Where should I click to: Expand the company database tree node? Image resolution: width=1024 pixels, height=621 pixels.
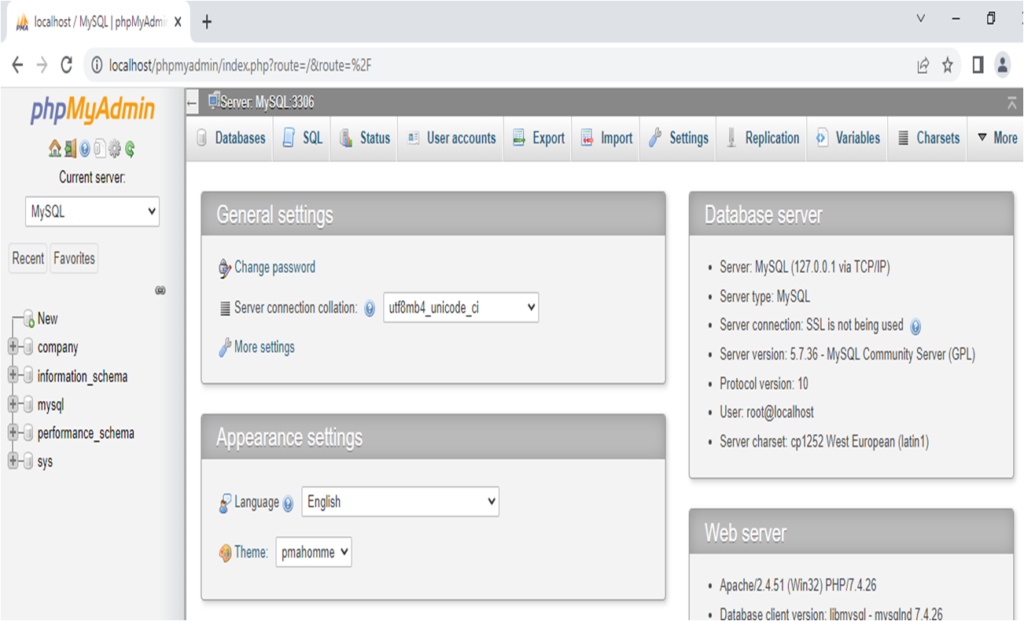(x=11, y=347)
